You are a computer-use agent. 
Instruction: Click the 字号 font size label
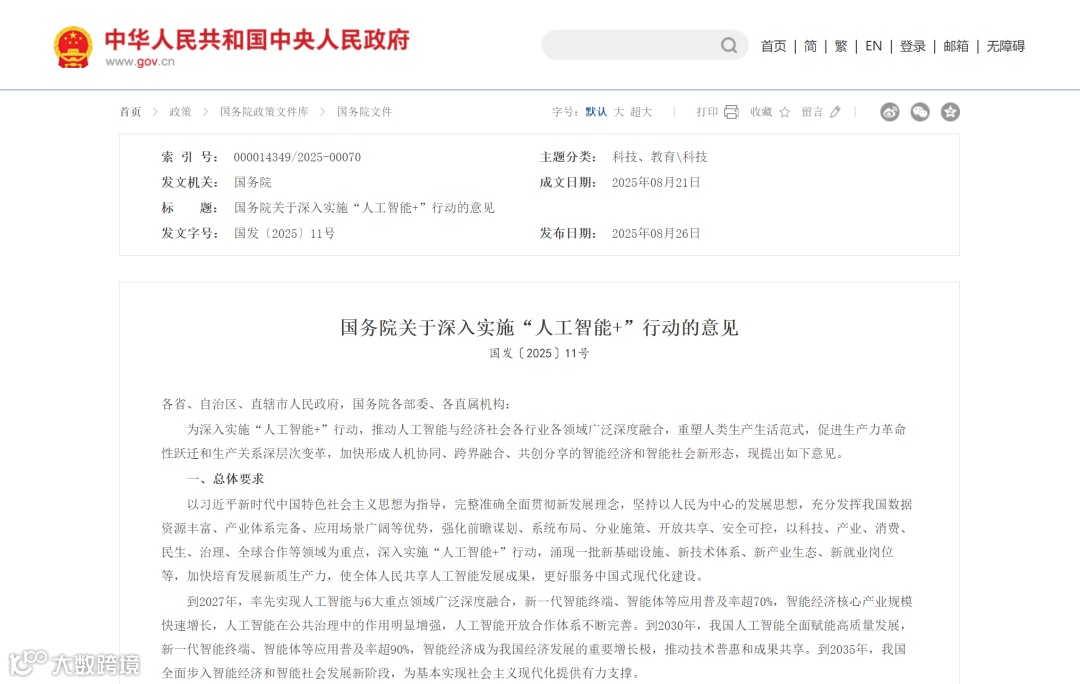tap(564, 112)
